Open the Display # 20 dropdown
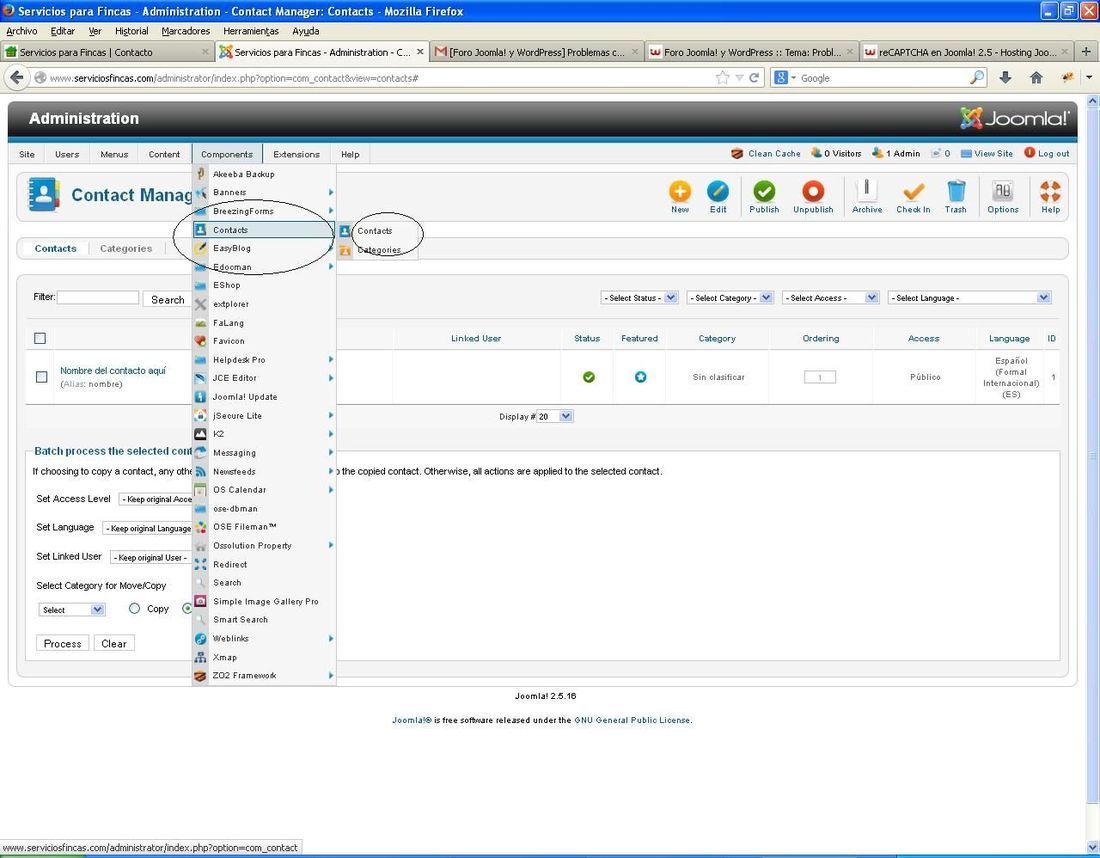The height and width of the screenshot is (858, 1100). pyautogui.click(x=555, y=416)
